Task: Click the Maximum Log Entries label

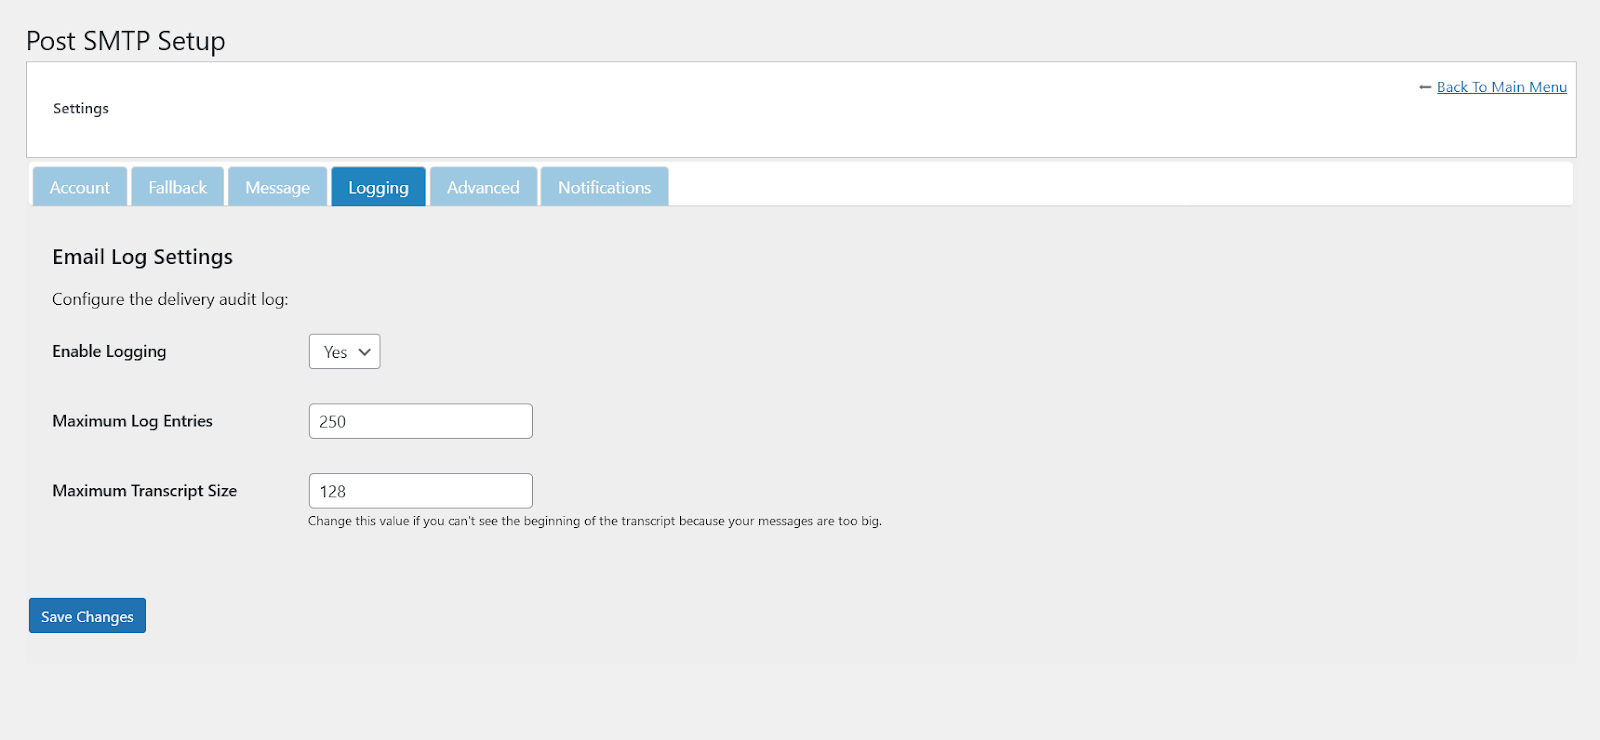Action: pos(132,421)
